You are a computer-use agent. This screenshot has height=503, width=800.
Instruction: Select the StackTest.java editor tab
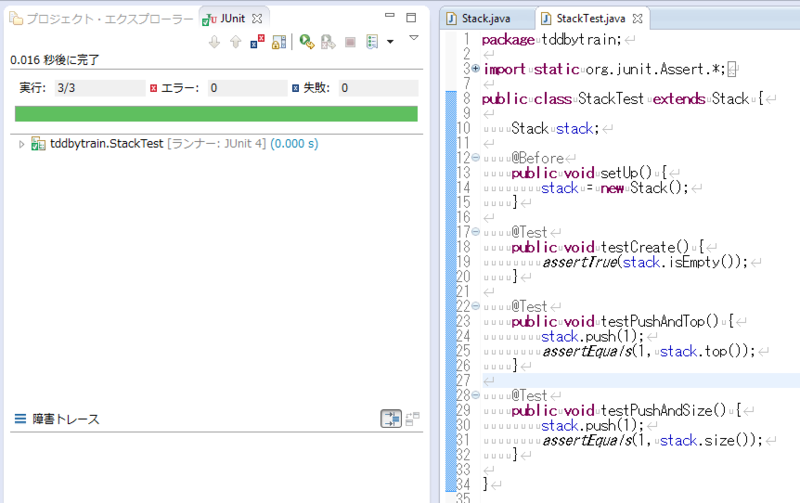click(x=590, y=19)
